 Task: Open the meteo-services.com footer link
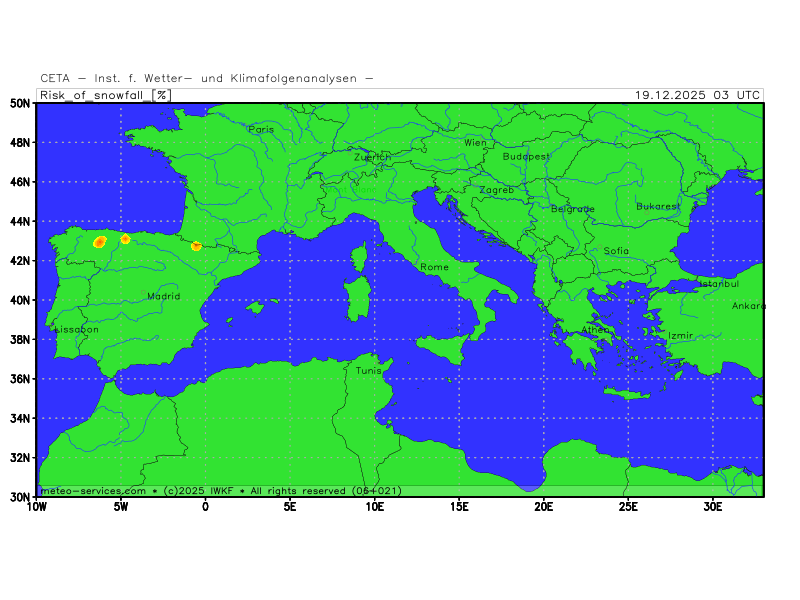click(x=93, y=491)
